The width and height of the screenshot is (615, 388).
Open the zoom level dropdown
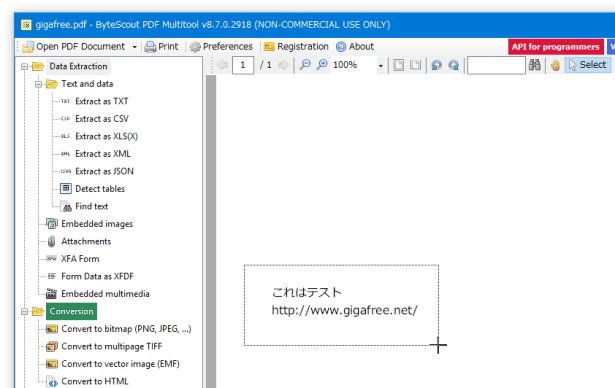pyautogui.click(x=380, y=65)
